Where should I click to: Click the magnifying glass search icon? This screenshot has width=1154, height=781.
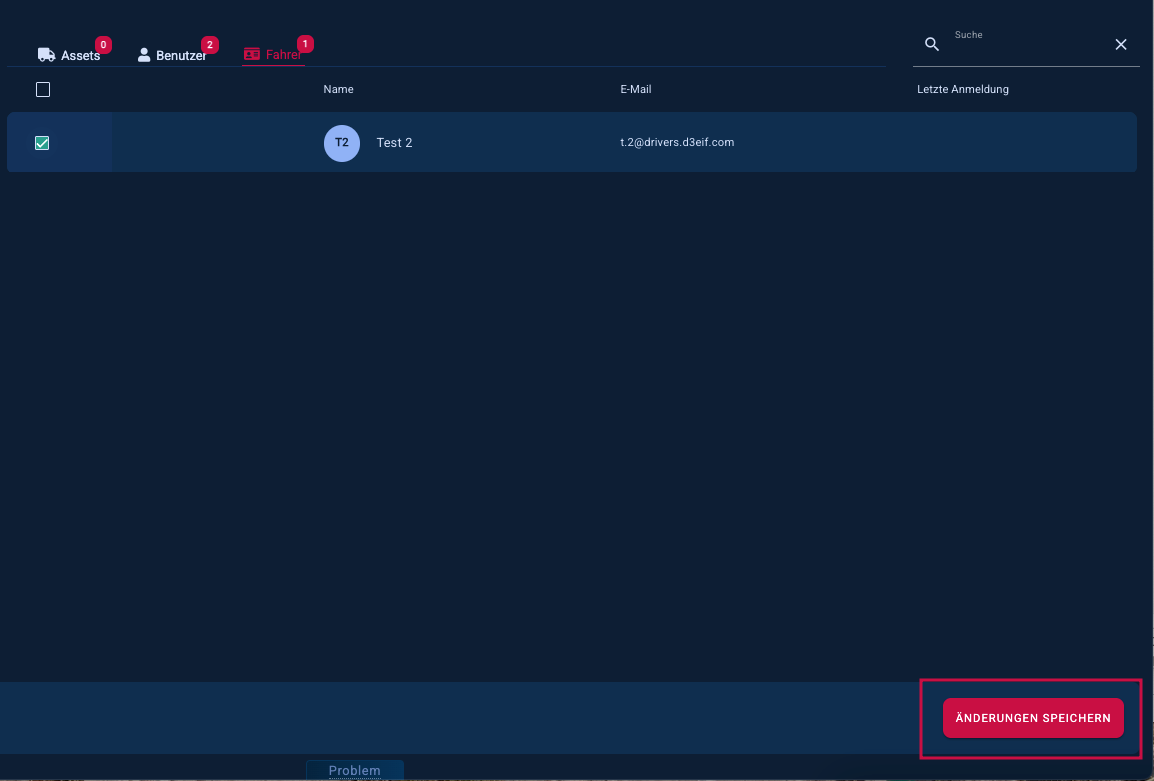coord(932,44)
